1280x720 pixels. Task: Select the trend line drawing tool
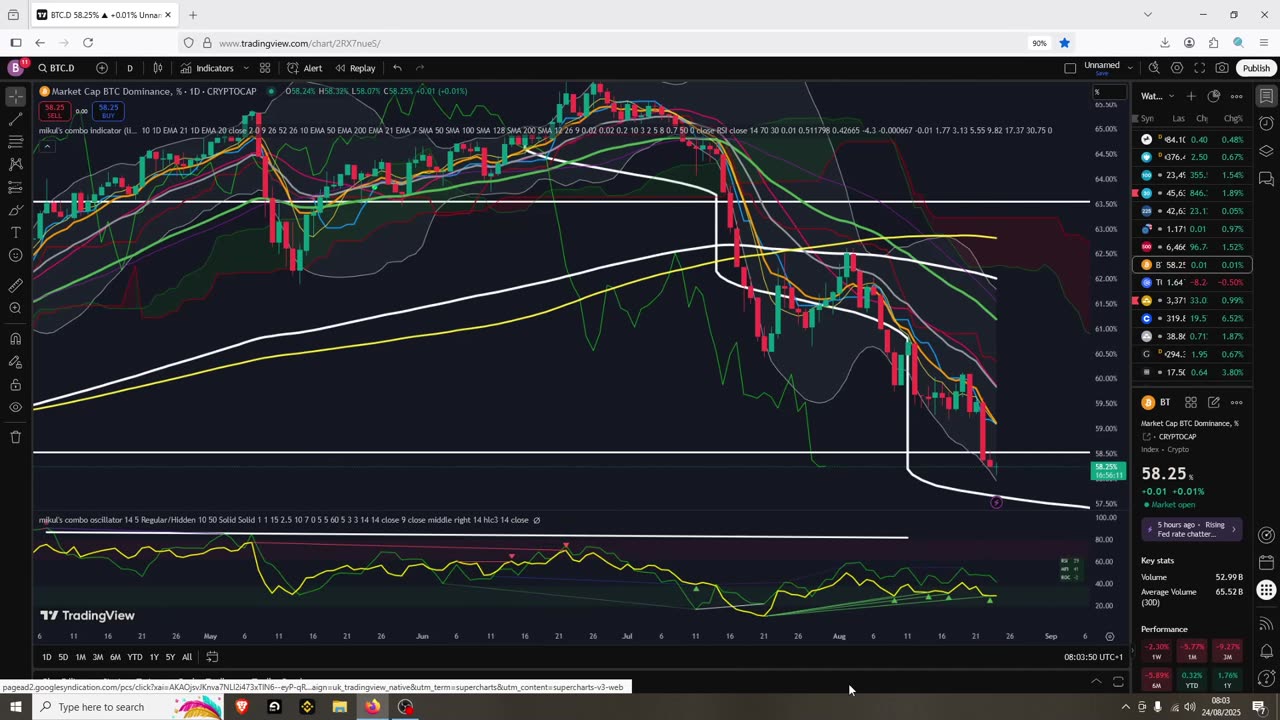[16, 119]
